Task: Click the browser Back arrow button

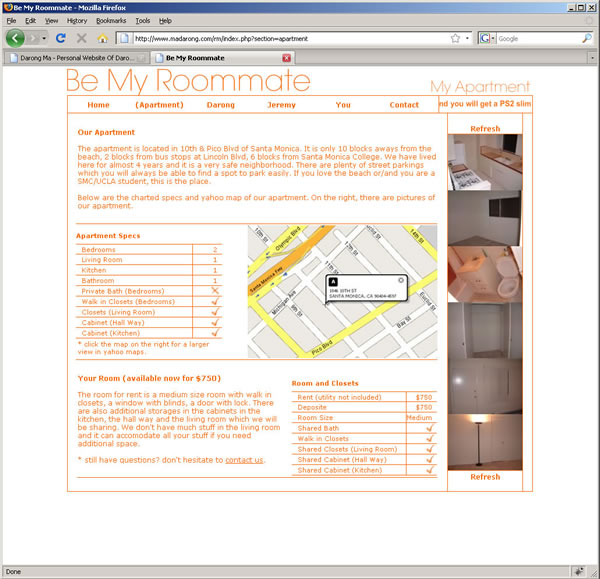Action: [15, 38]
